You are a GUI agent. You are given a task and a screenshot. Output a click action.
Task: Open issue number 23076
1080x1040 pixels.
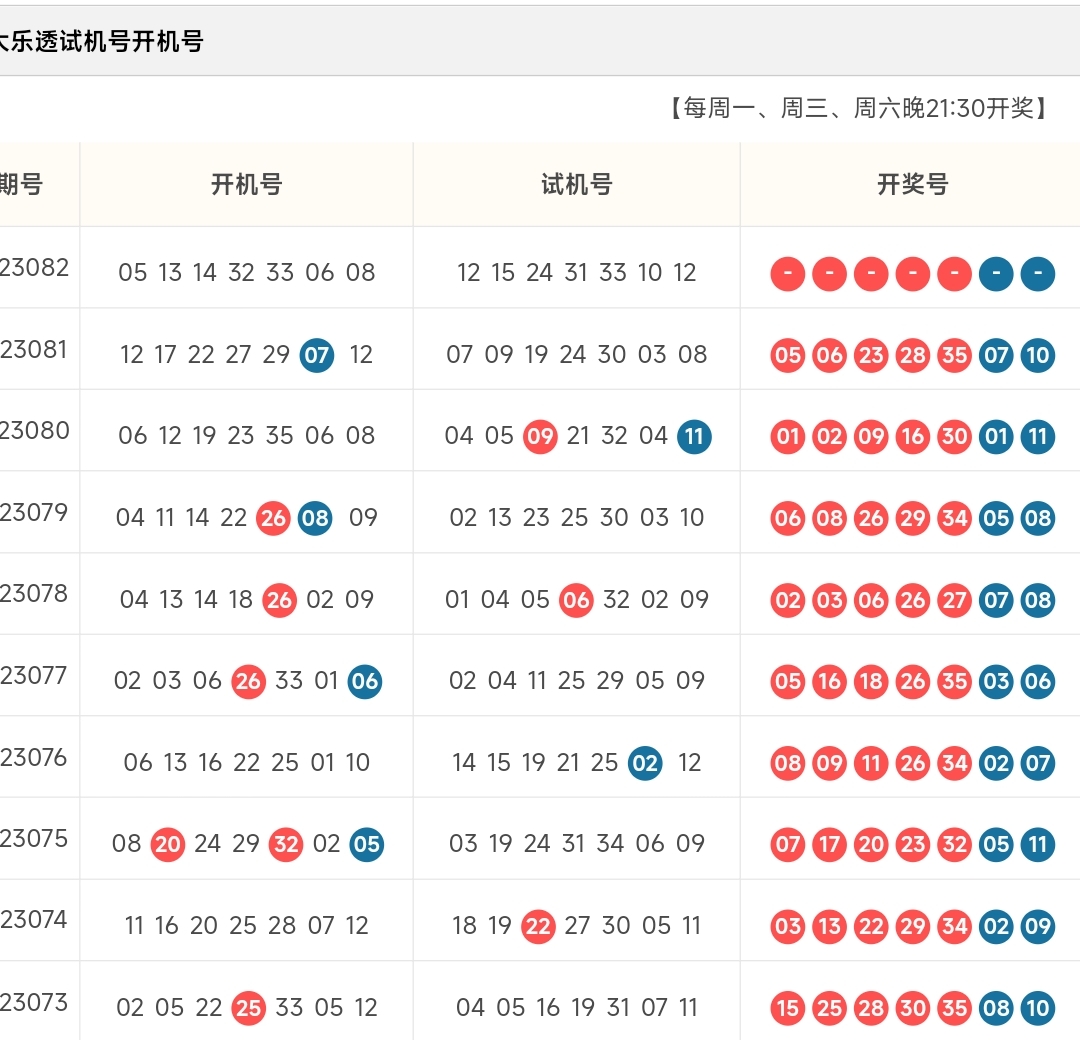[34, 758]
